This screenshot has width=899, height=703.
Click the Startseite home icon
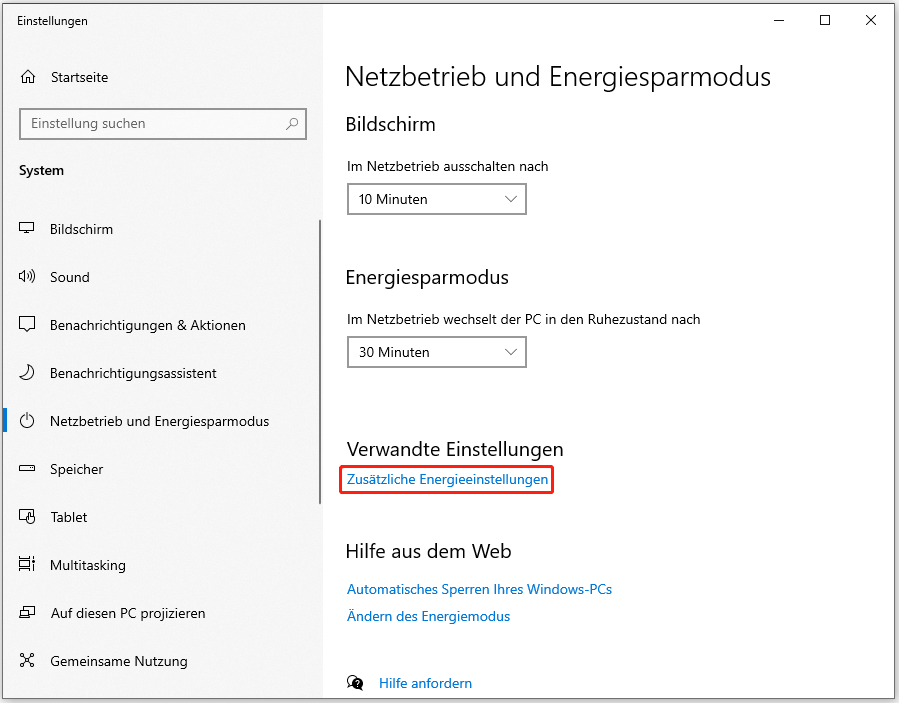28,77
